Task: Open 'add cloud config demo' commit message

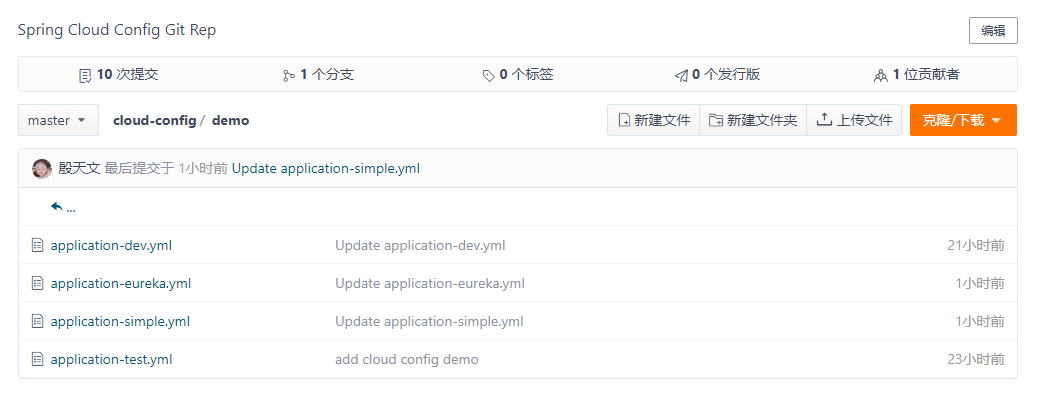Action: tap(406, 359)
